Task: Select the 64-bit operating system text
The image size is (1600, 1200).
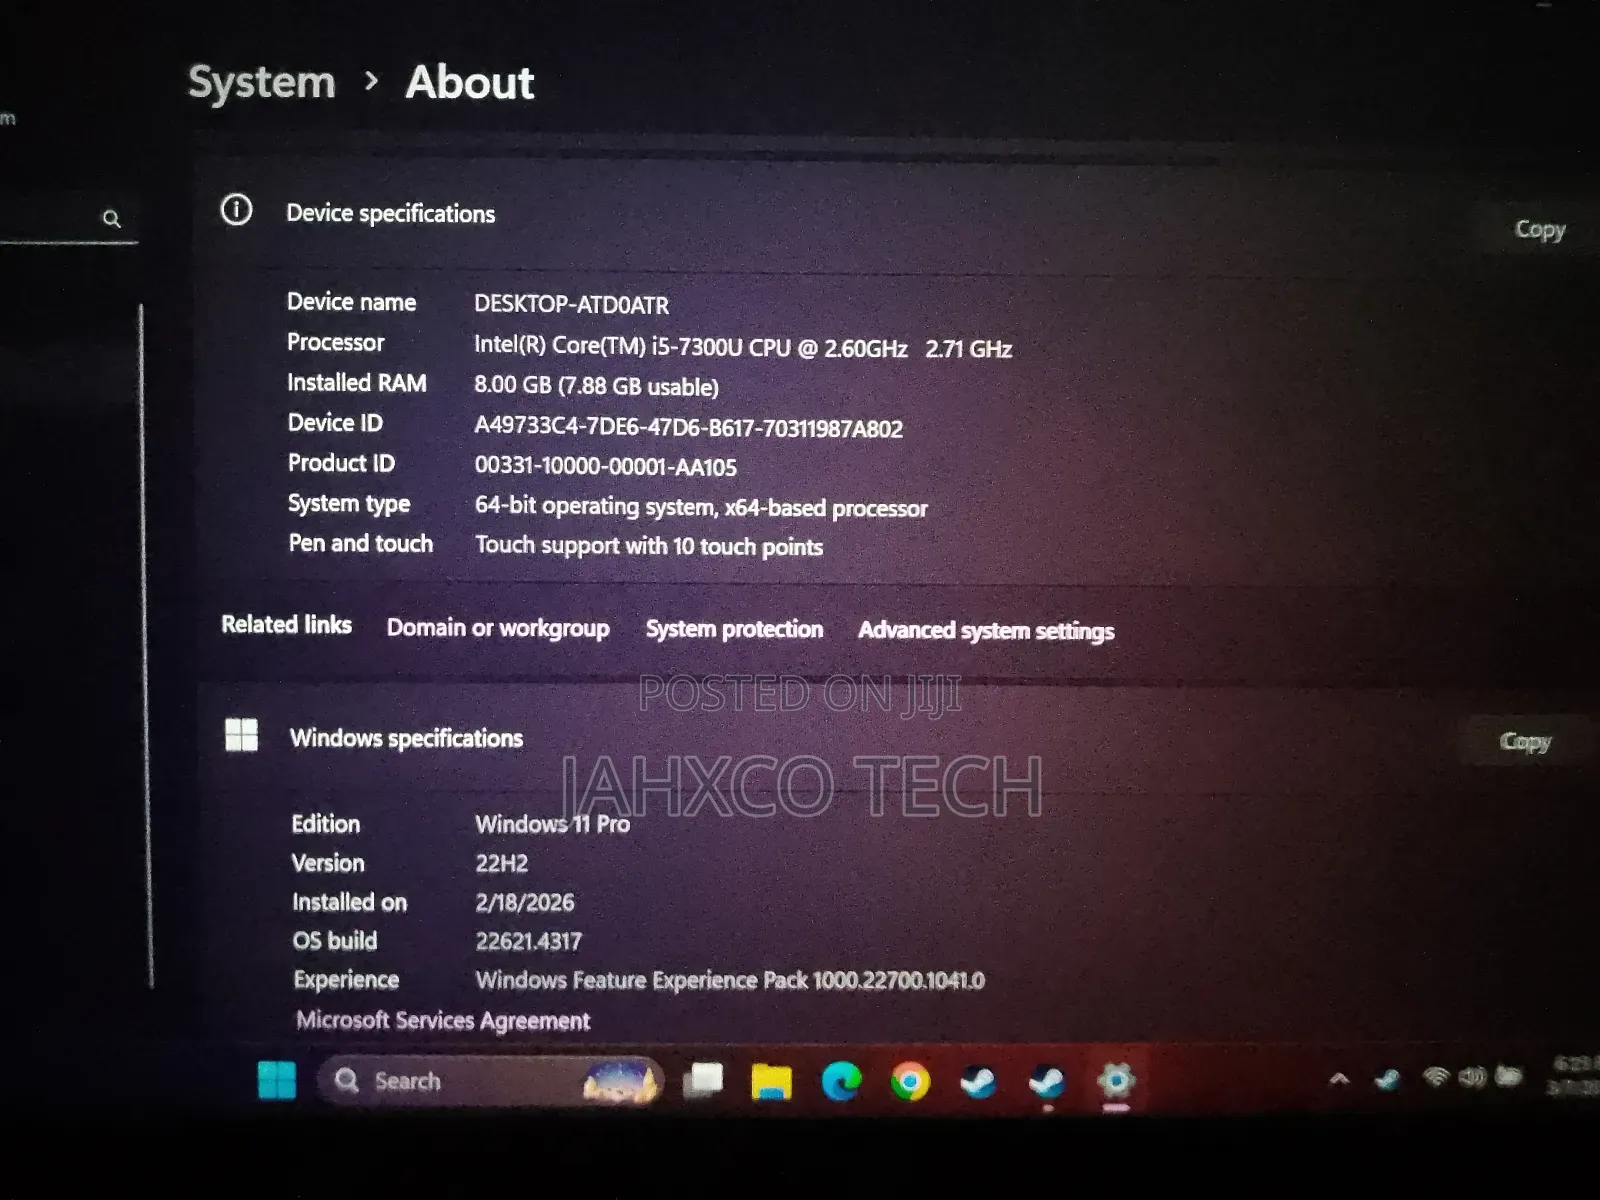Action: tap(701, 507)
